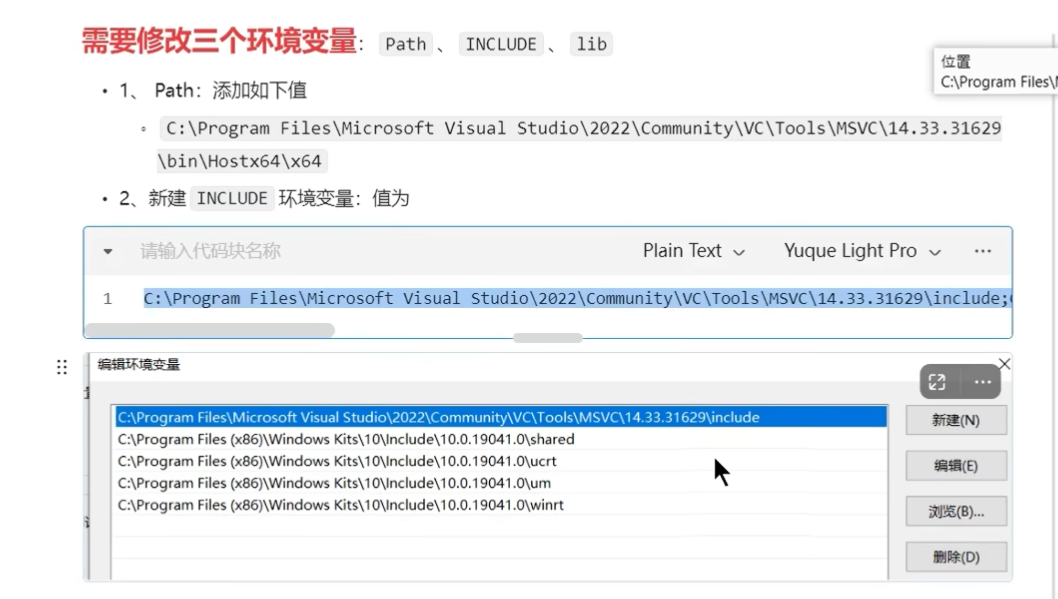Click the 编辑环境变量 dialog title
The width and height of the screenshot is (1058, 599).
click(x=138, y=365)
